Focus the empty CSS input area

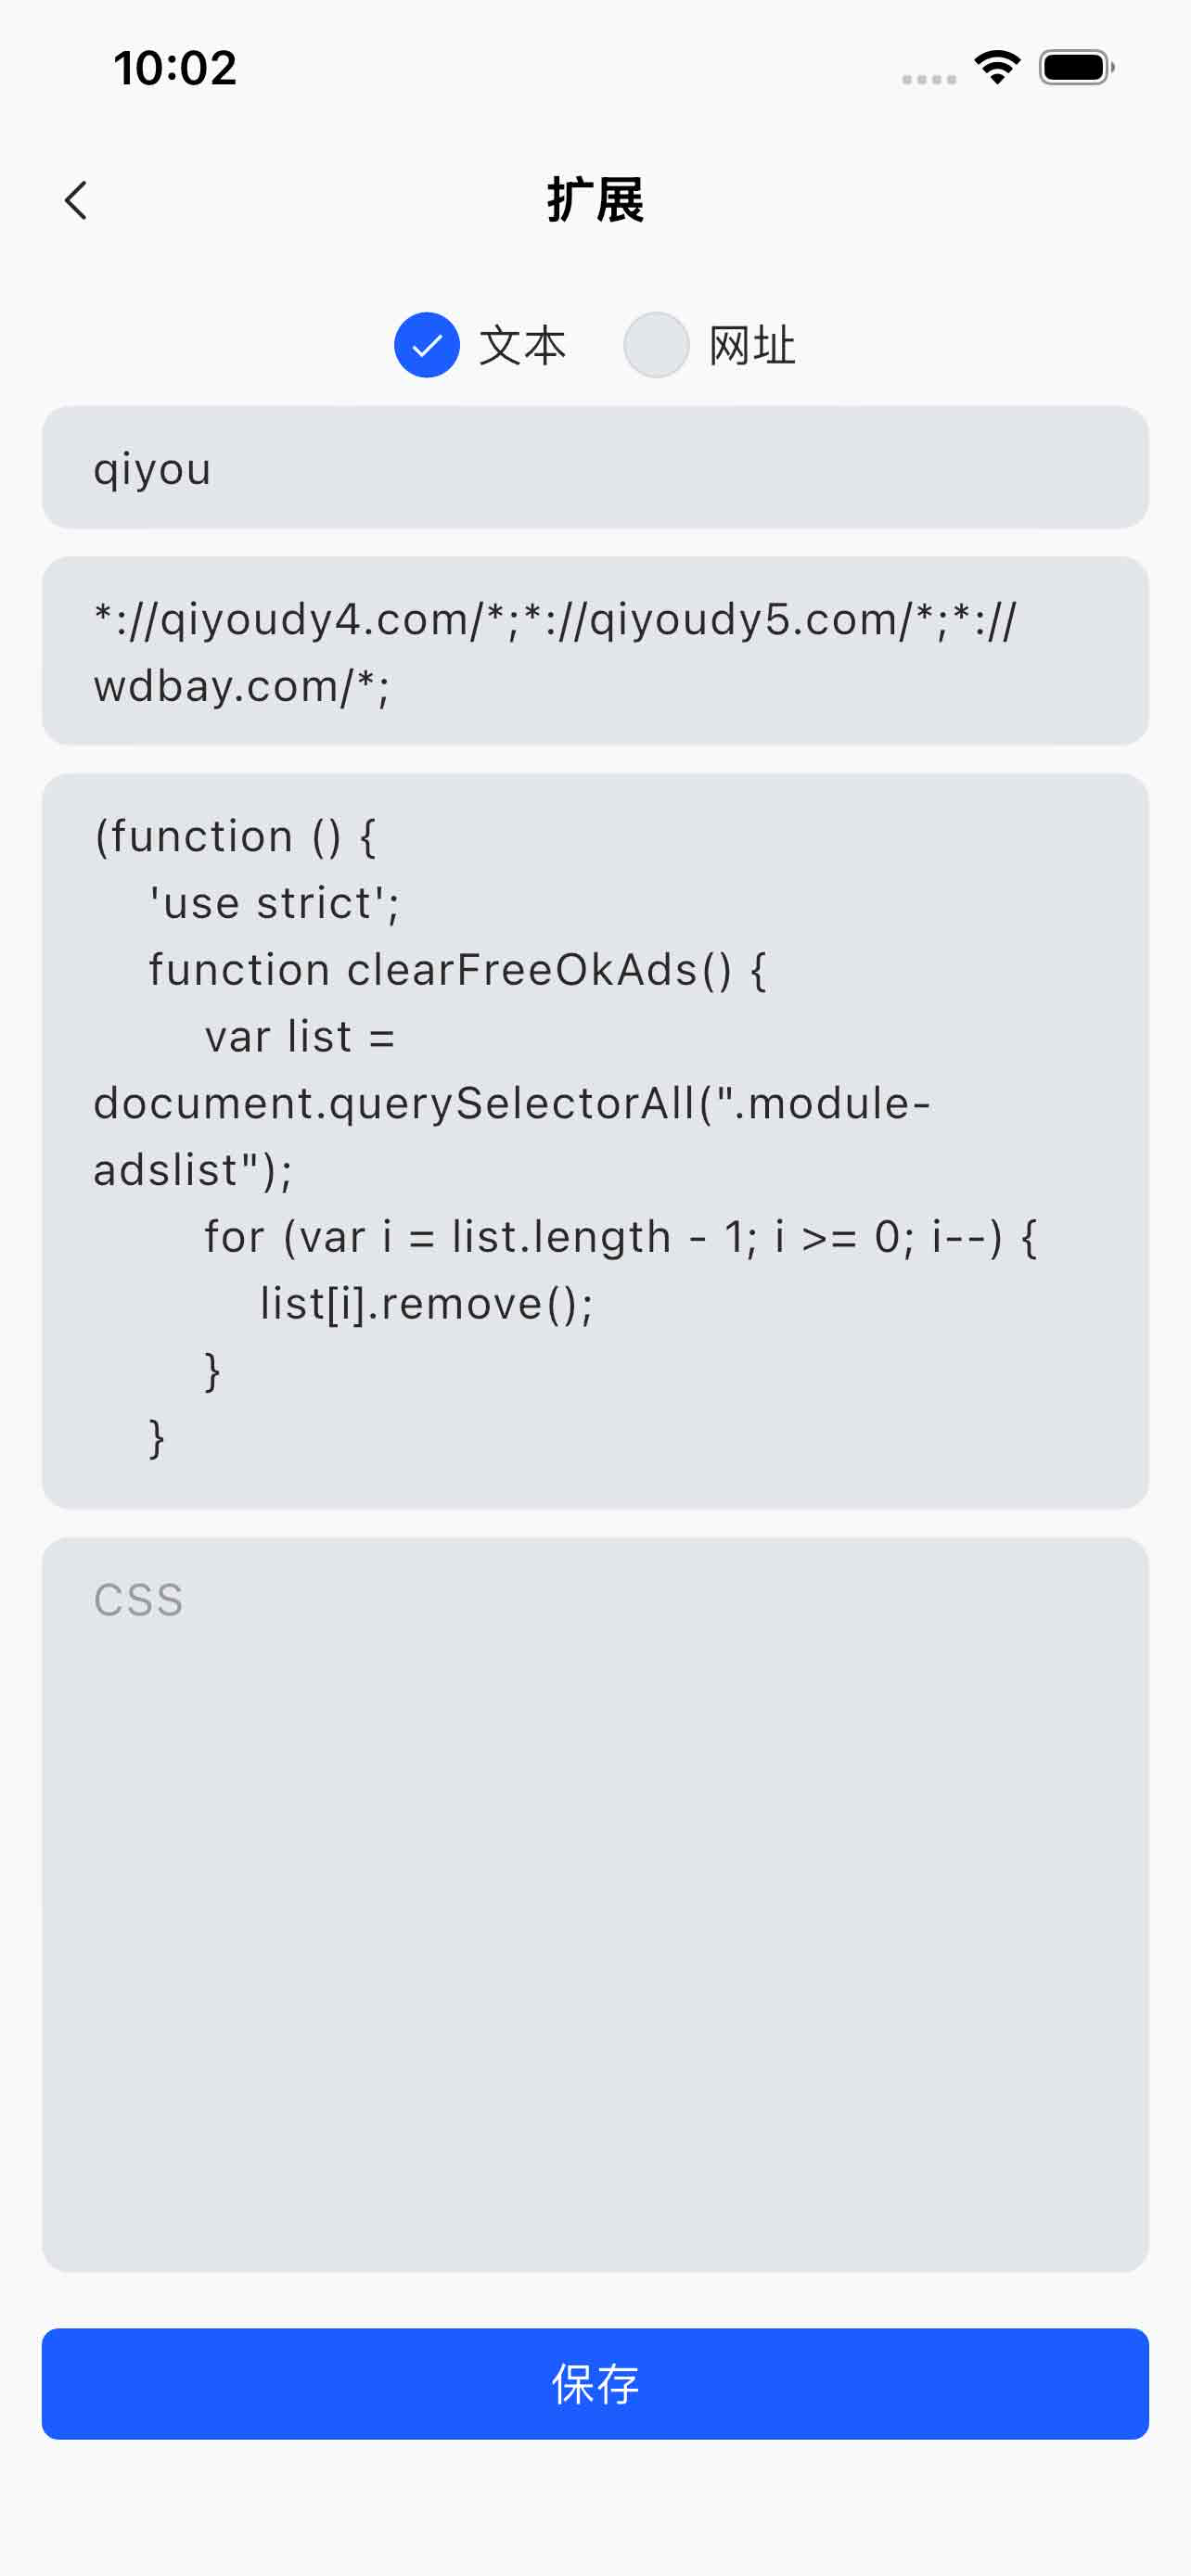tap(595, 1905)
